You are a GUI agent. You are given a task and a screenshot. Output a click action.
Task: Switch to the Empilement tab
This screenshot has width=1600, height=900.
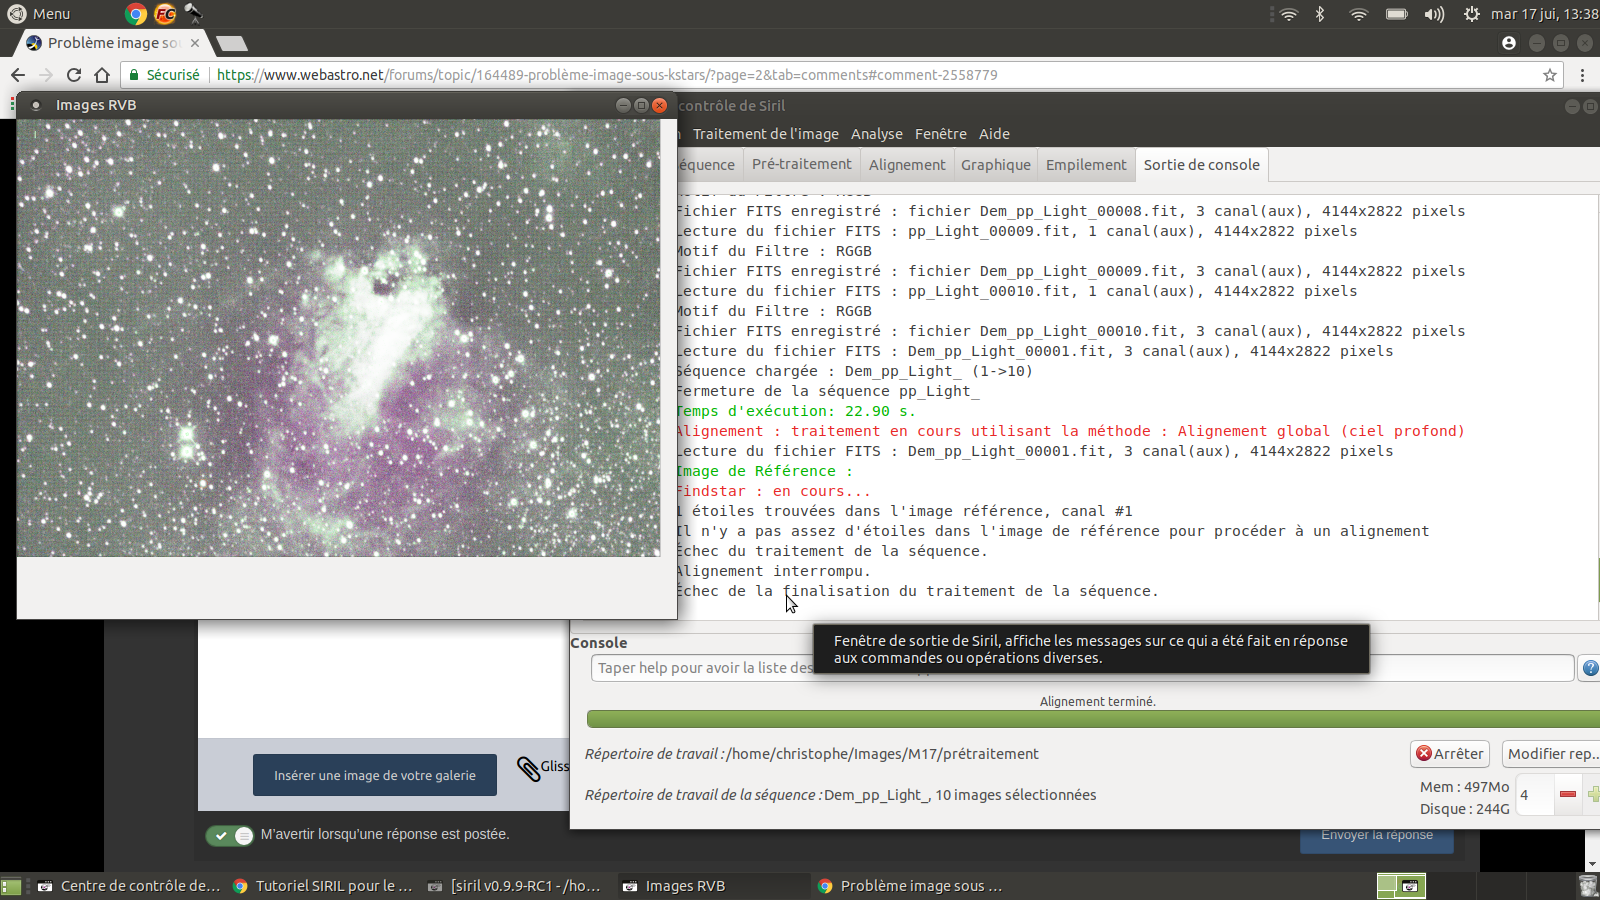click(1086, 164)
